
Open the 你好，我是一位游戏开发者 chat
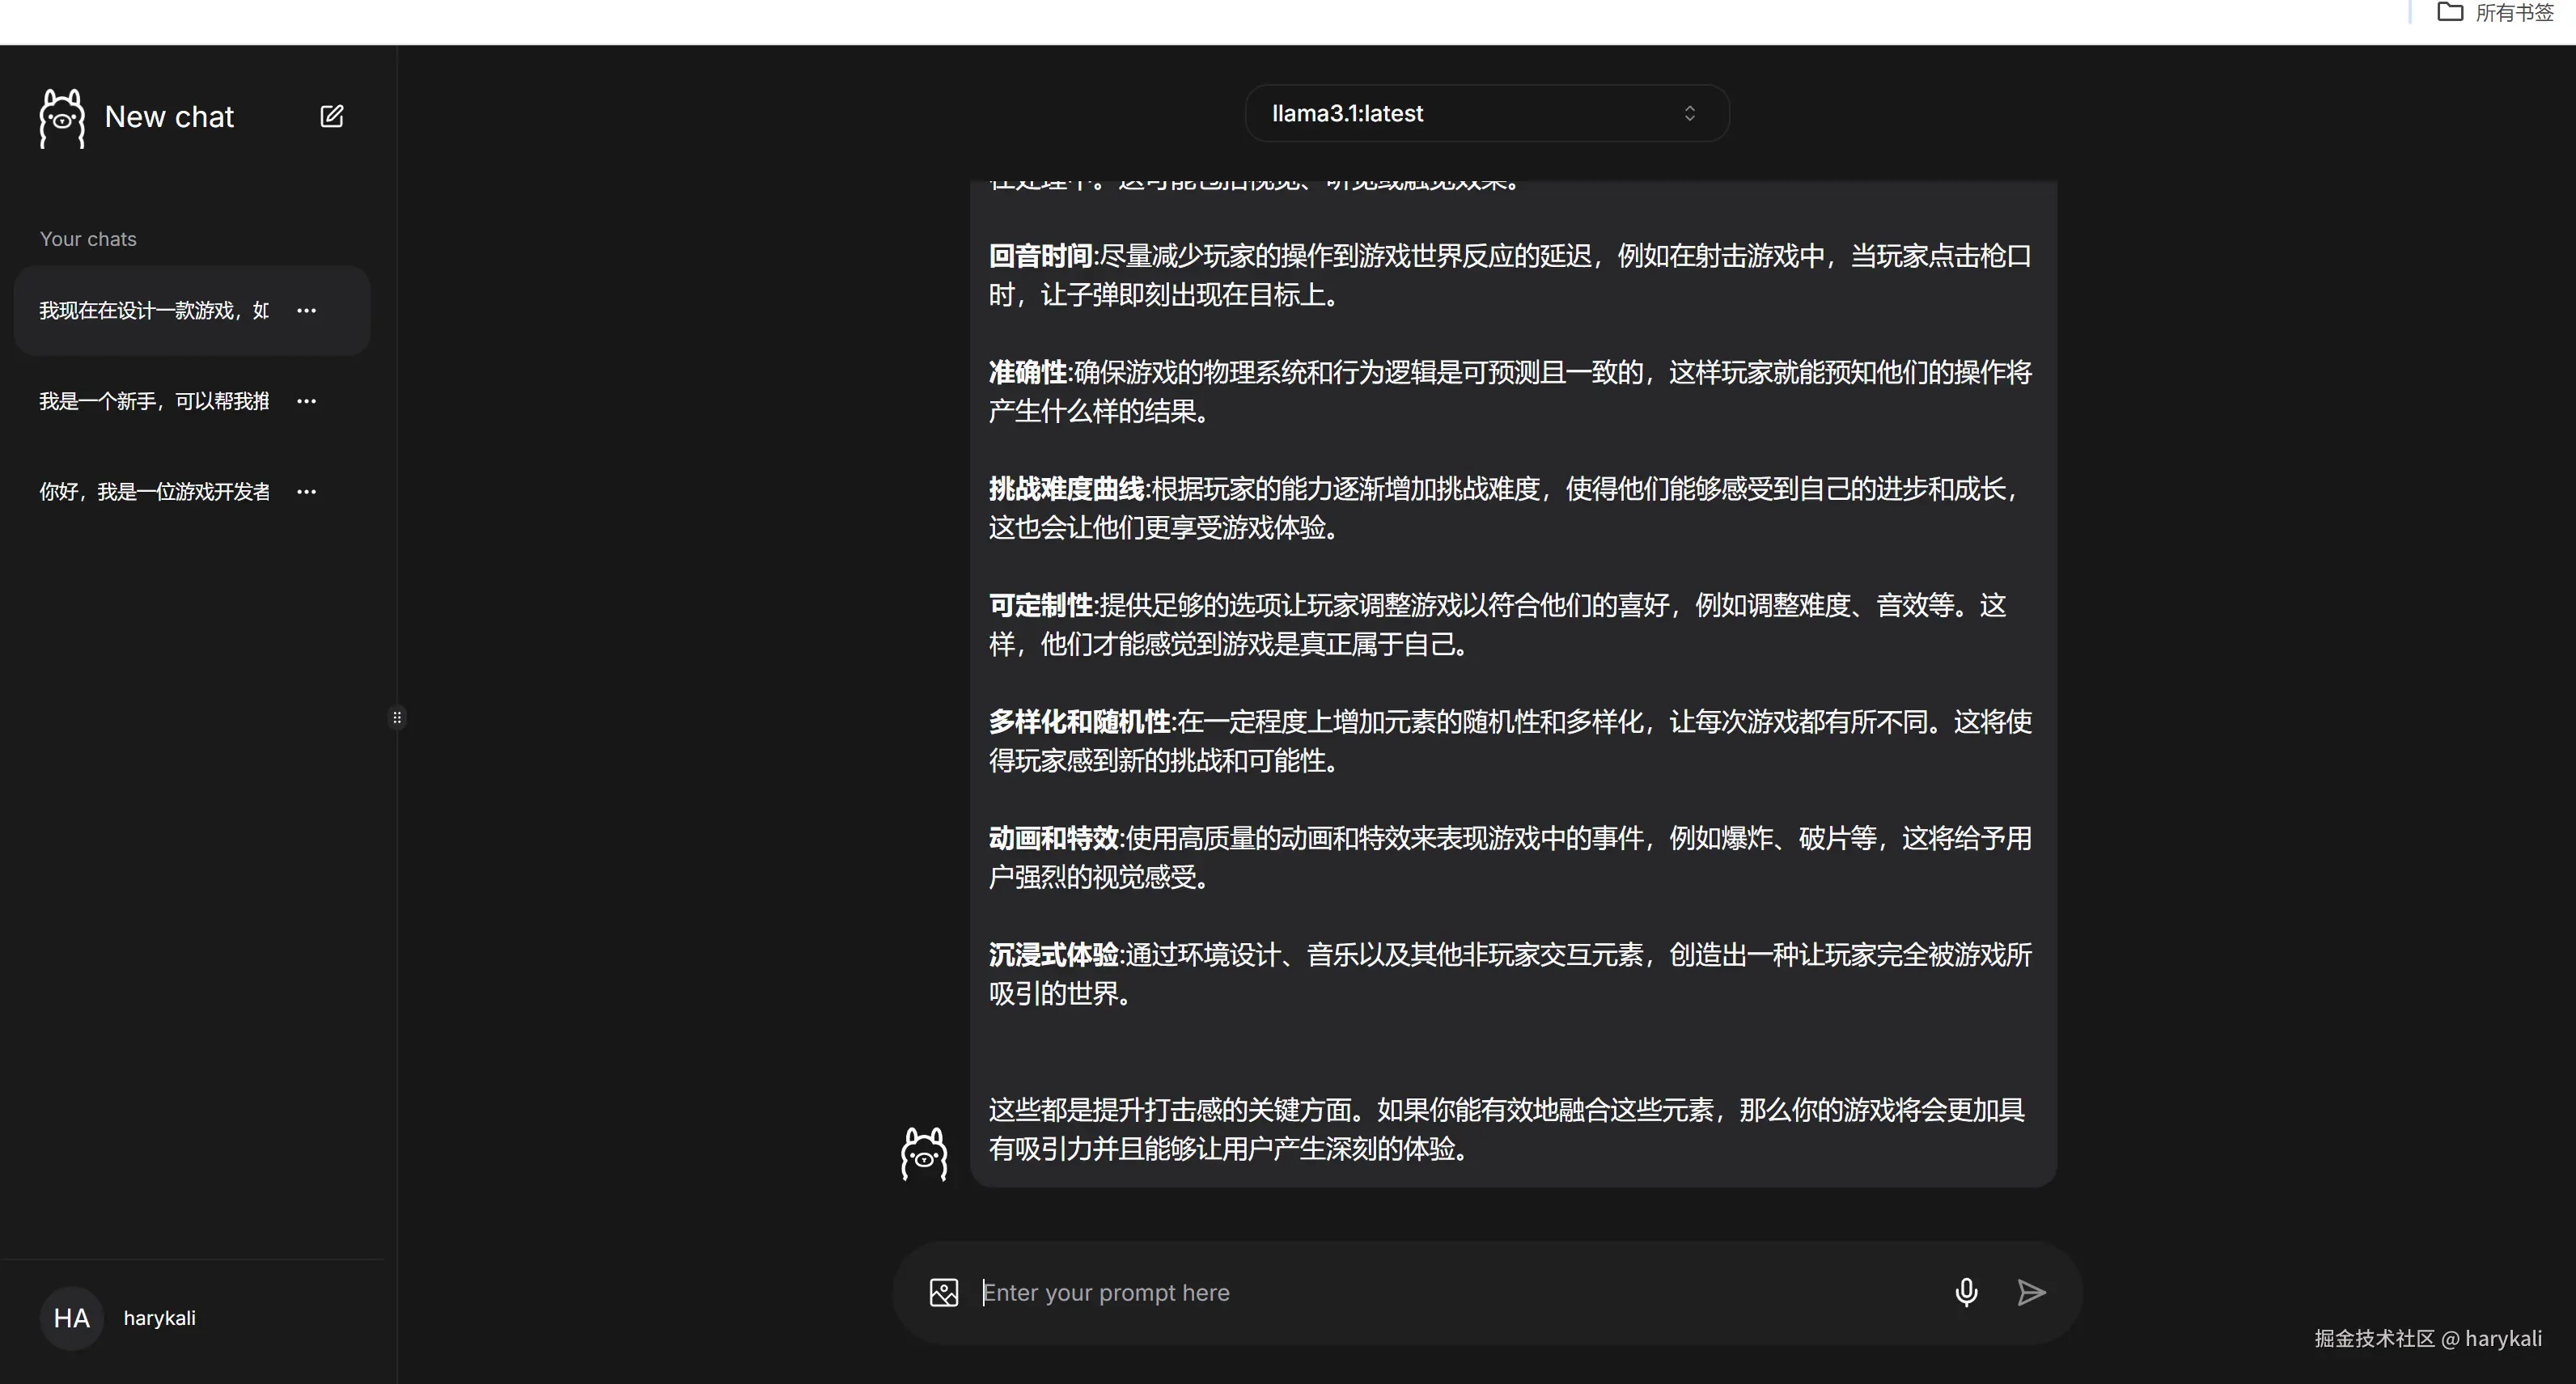(x=154, y=492)
